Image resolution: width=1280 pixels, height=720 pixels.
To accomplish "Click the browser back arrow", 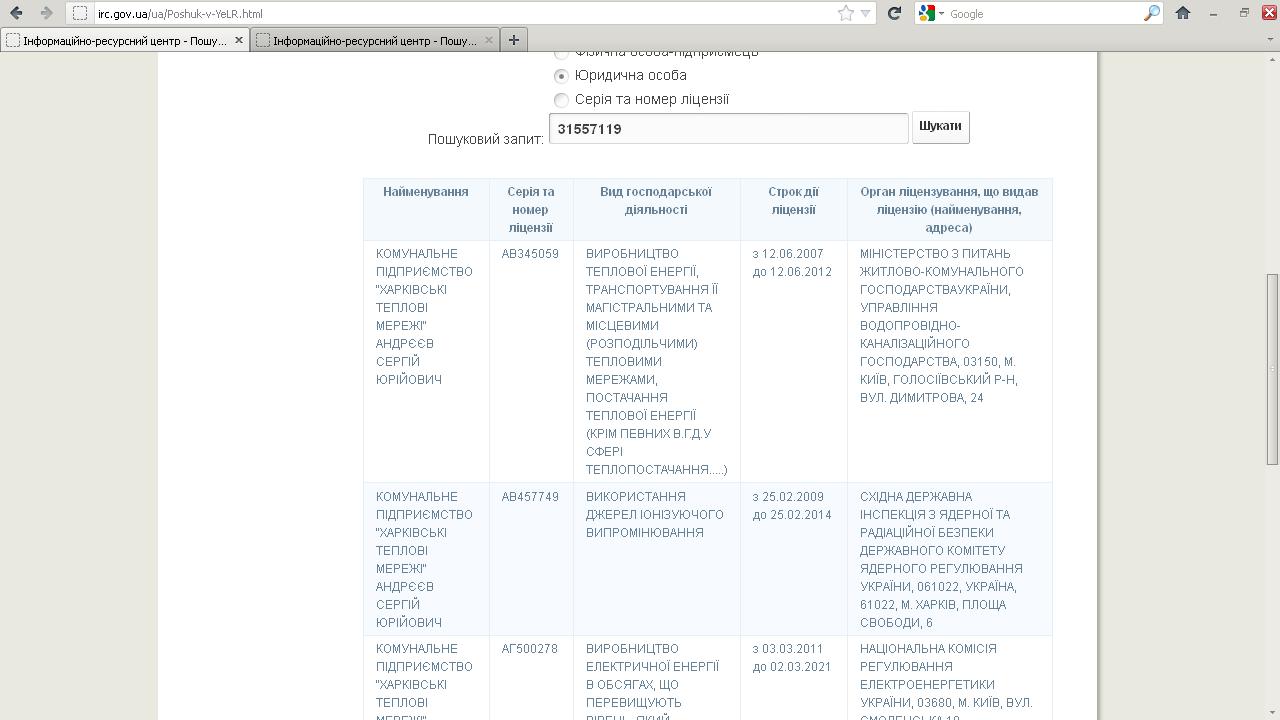I will click(16, 13).
